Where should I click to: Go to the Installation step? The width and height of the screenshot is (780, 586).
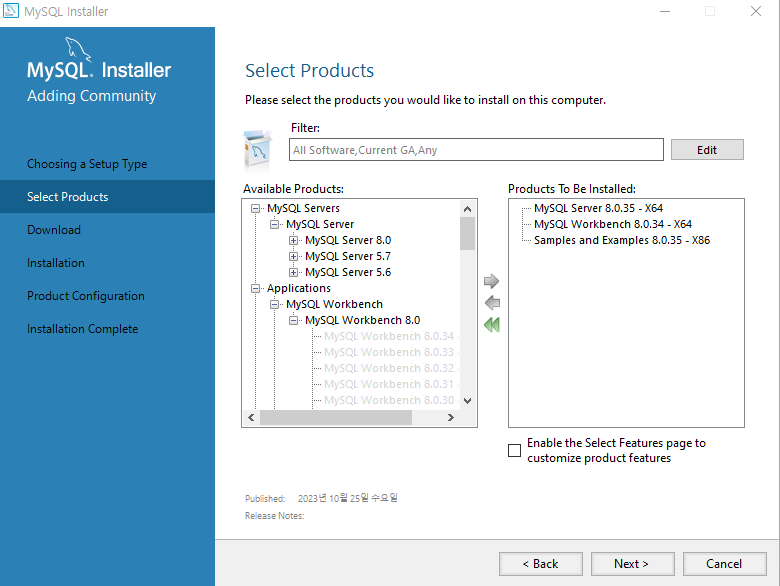point(56,263)
